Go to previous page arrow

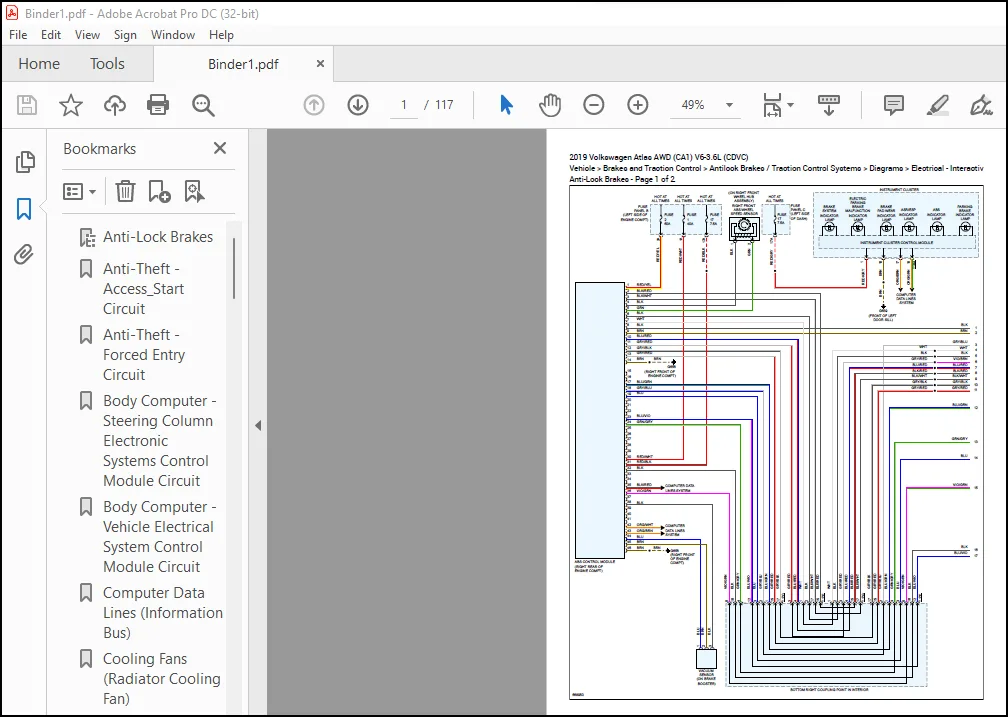point(314,105)
